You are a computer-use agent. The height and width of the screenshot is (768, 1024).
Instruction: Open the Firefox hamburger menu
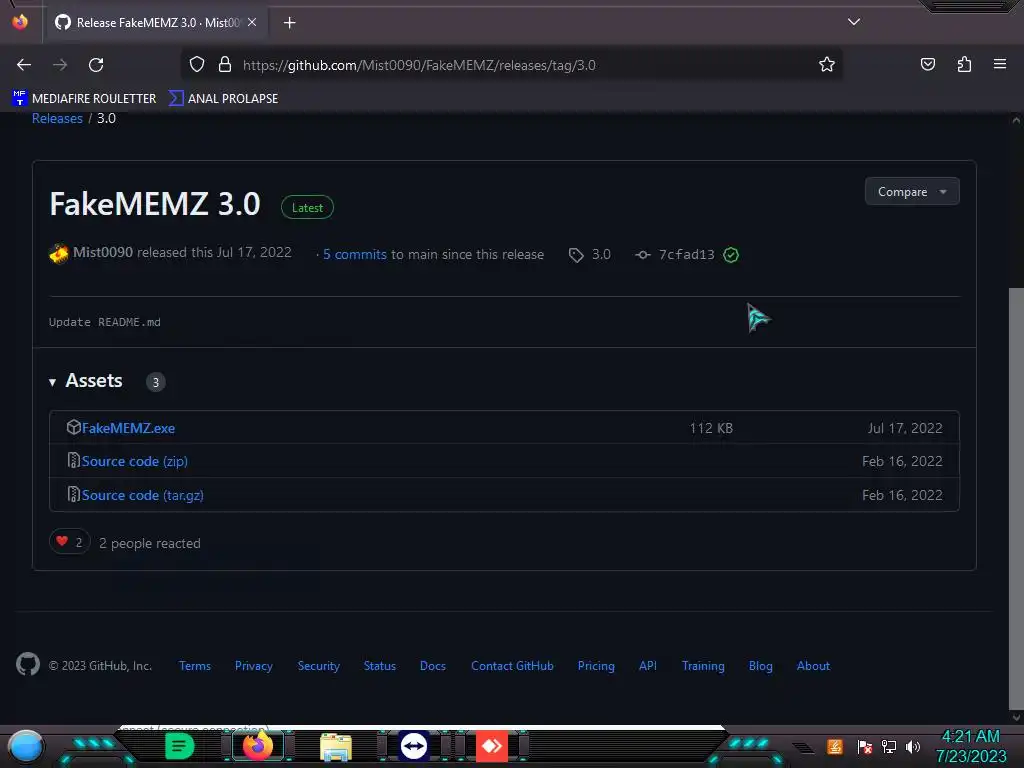999,64
